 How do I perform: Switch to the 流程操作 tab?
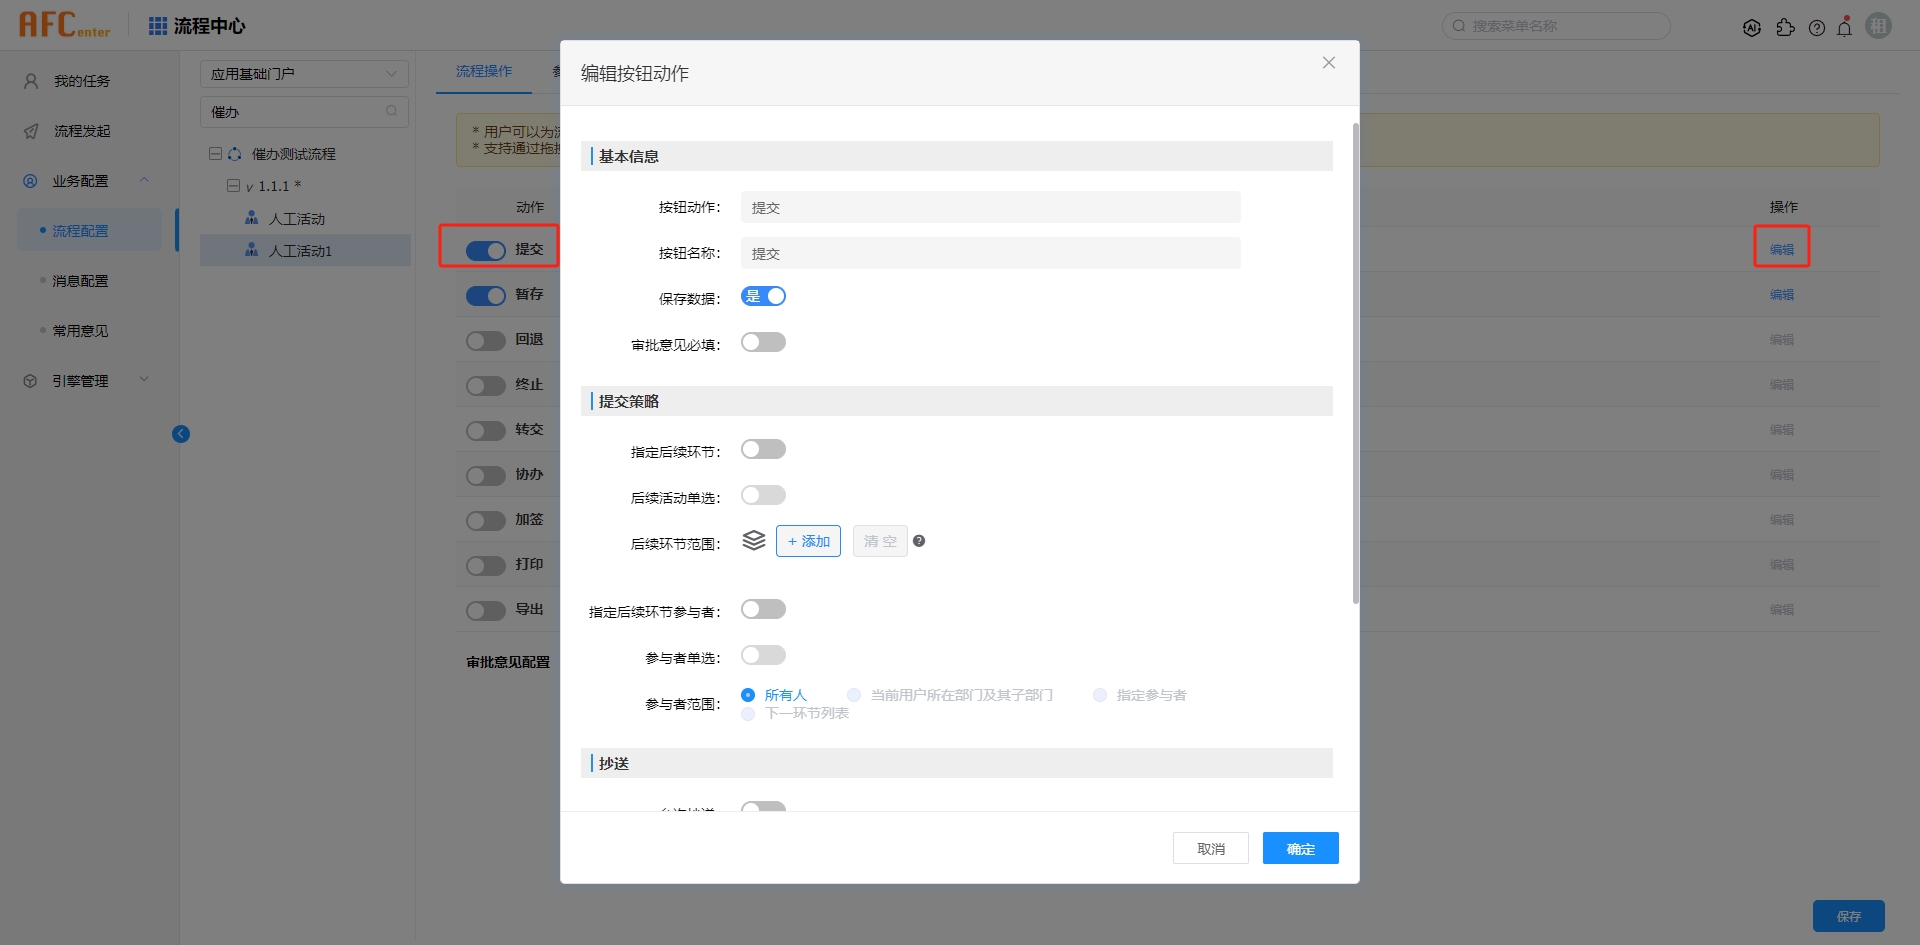[x=484, y=71]
